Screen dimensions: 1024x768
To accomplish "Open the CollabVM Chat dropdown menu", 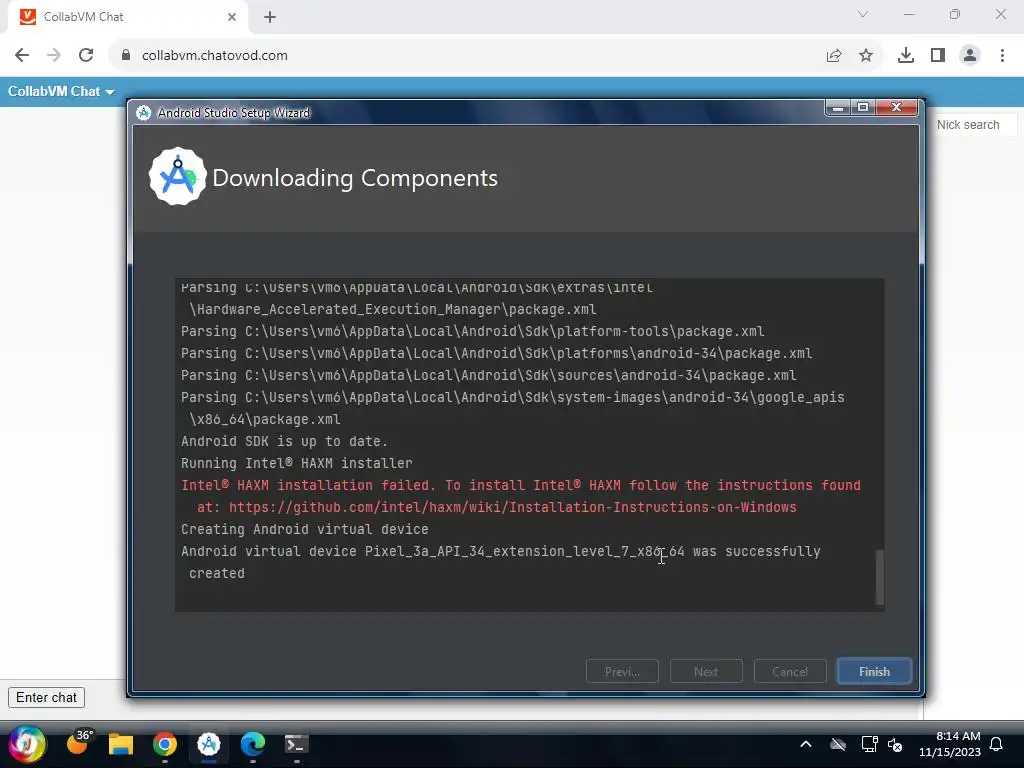I will 61,91.
